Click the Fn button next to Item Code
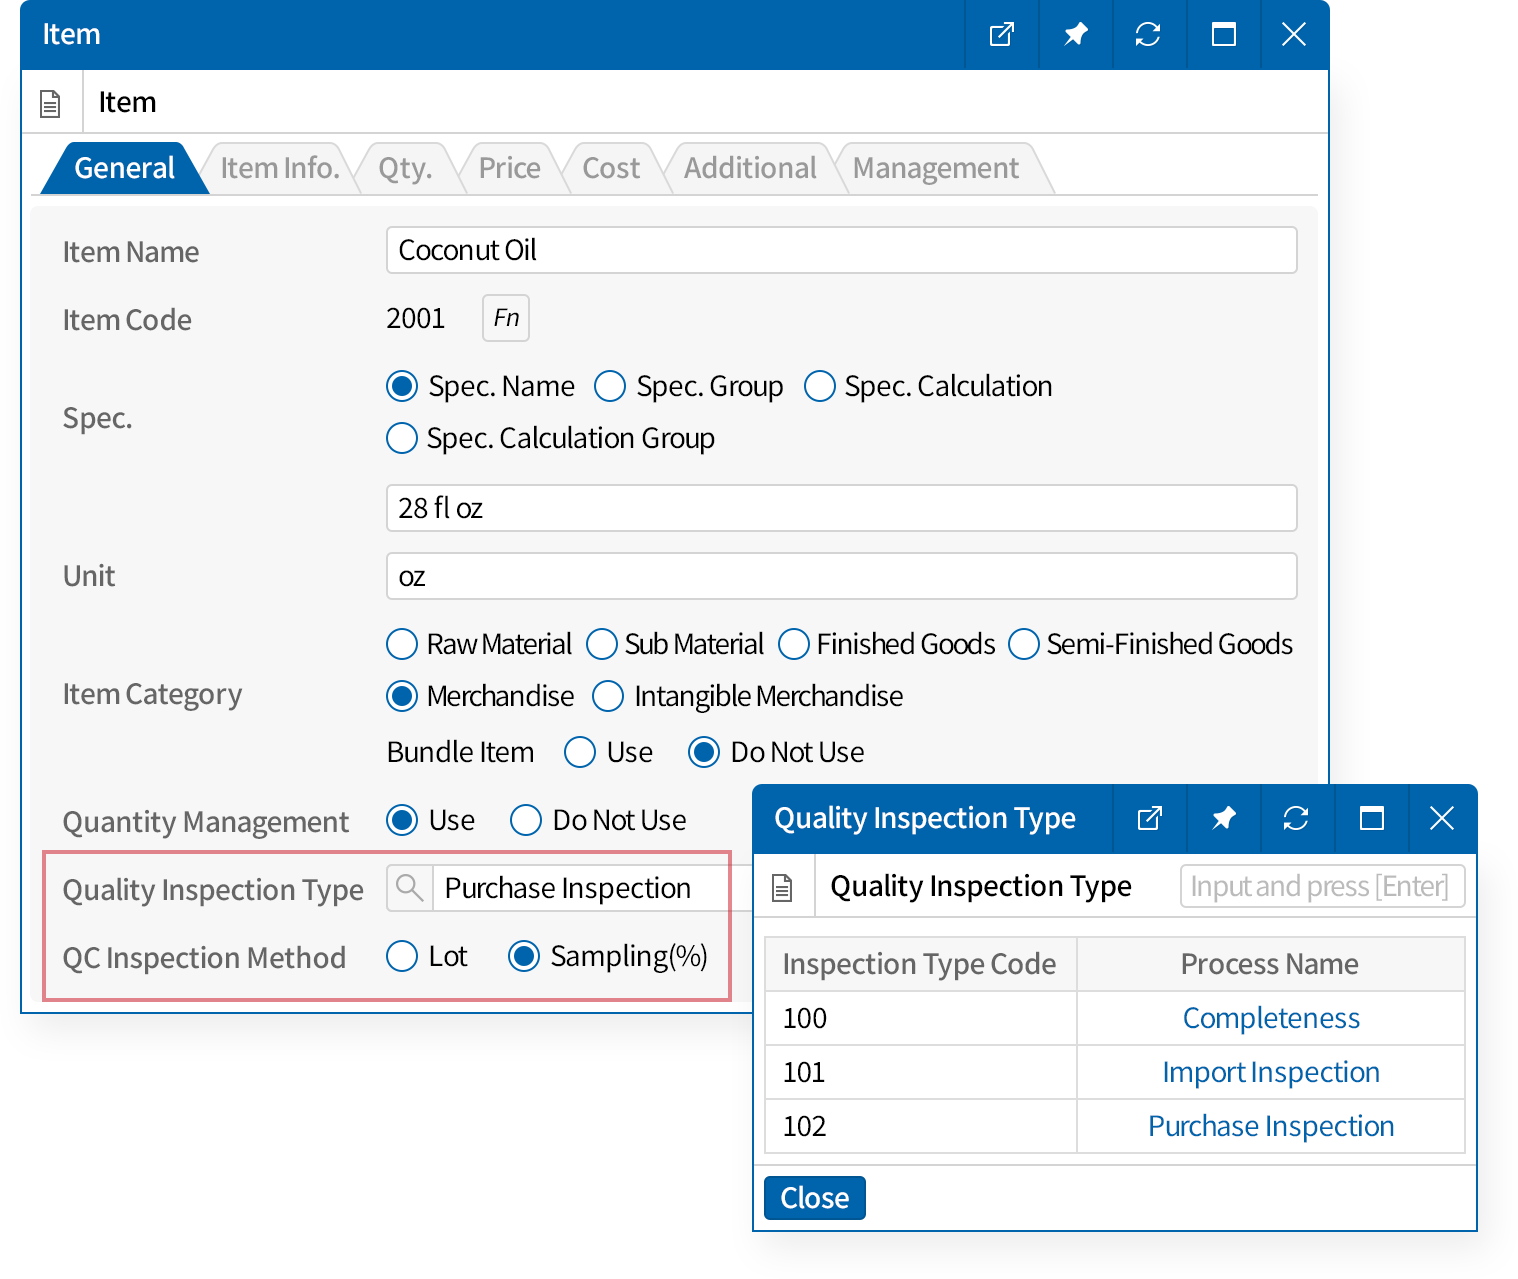Screen dimensions: 1518x1279 click(x=506, y=318)
